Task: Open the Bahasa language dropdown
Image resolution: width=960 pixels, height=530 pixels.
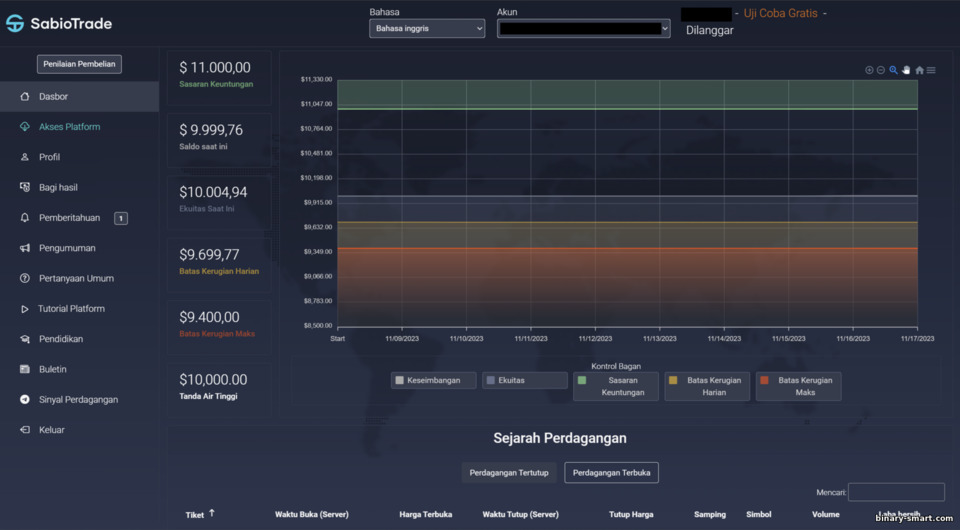Action: click(x=427, y=29)
